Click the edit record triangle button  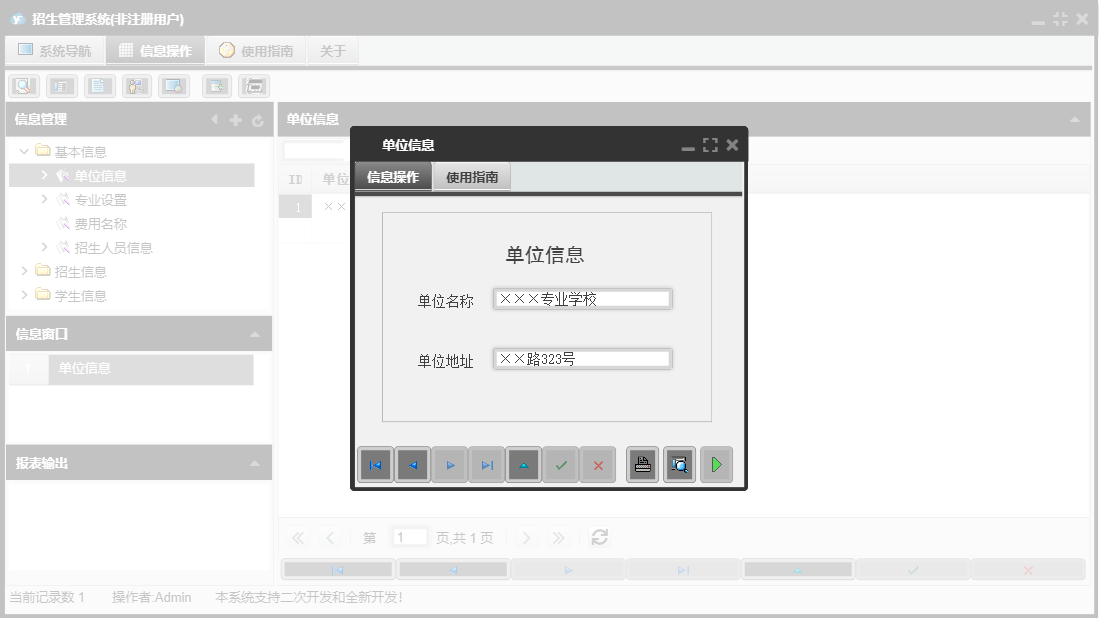point(524,464)
